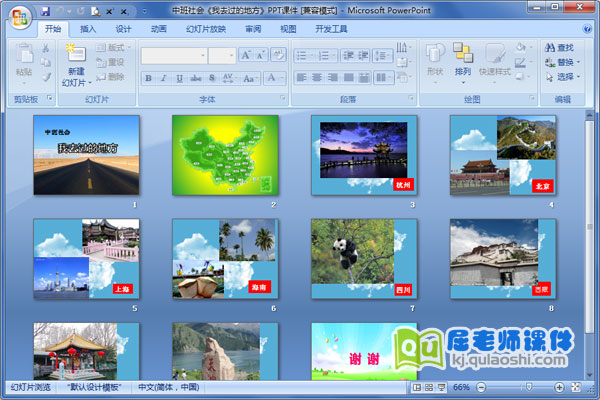600x400 pixels.
Task: Open the 开发工具 Developer tab
Action: pos(331,29)
